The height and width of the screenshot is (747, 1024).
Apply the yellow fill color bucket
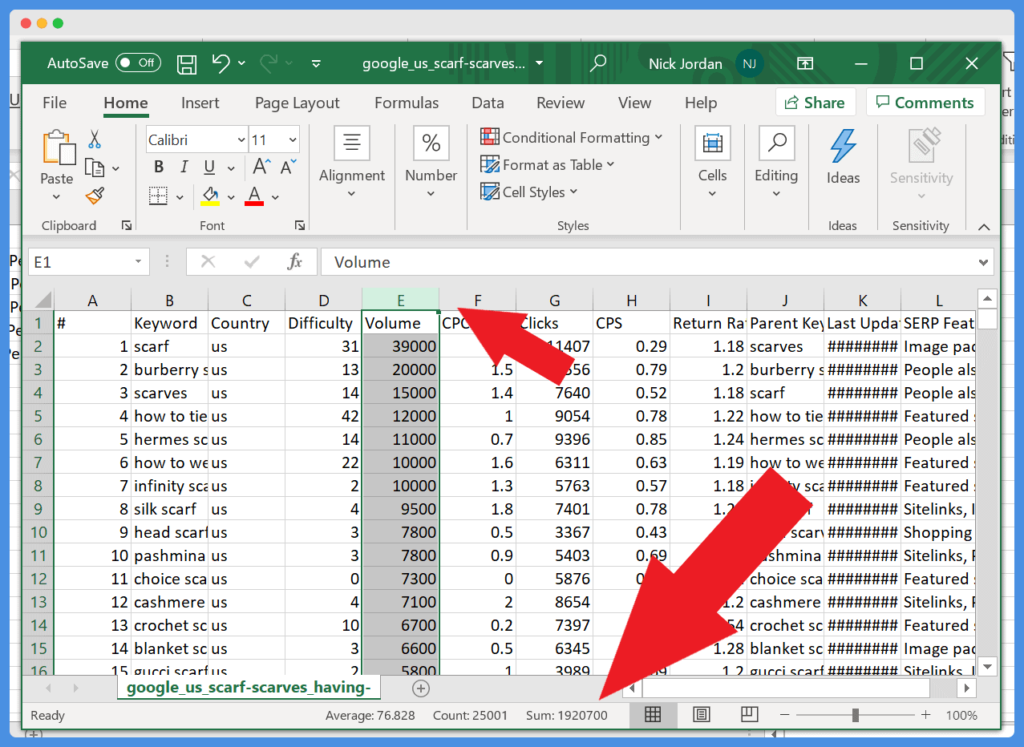(210, 196)
